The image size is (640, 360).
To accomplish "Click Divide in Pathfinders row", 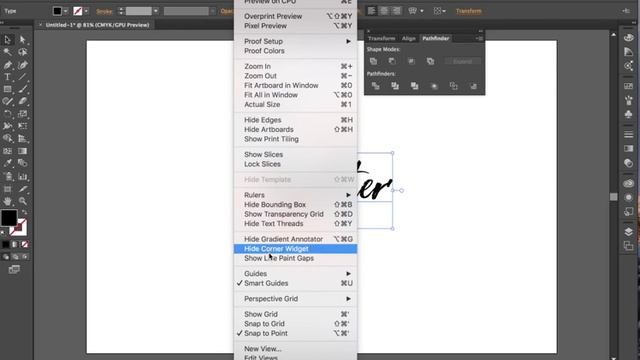I will (376, 86).
